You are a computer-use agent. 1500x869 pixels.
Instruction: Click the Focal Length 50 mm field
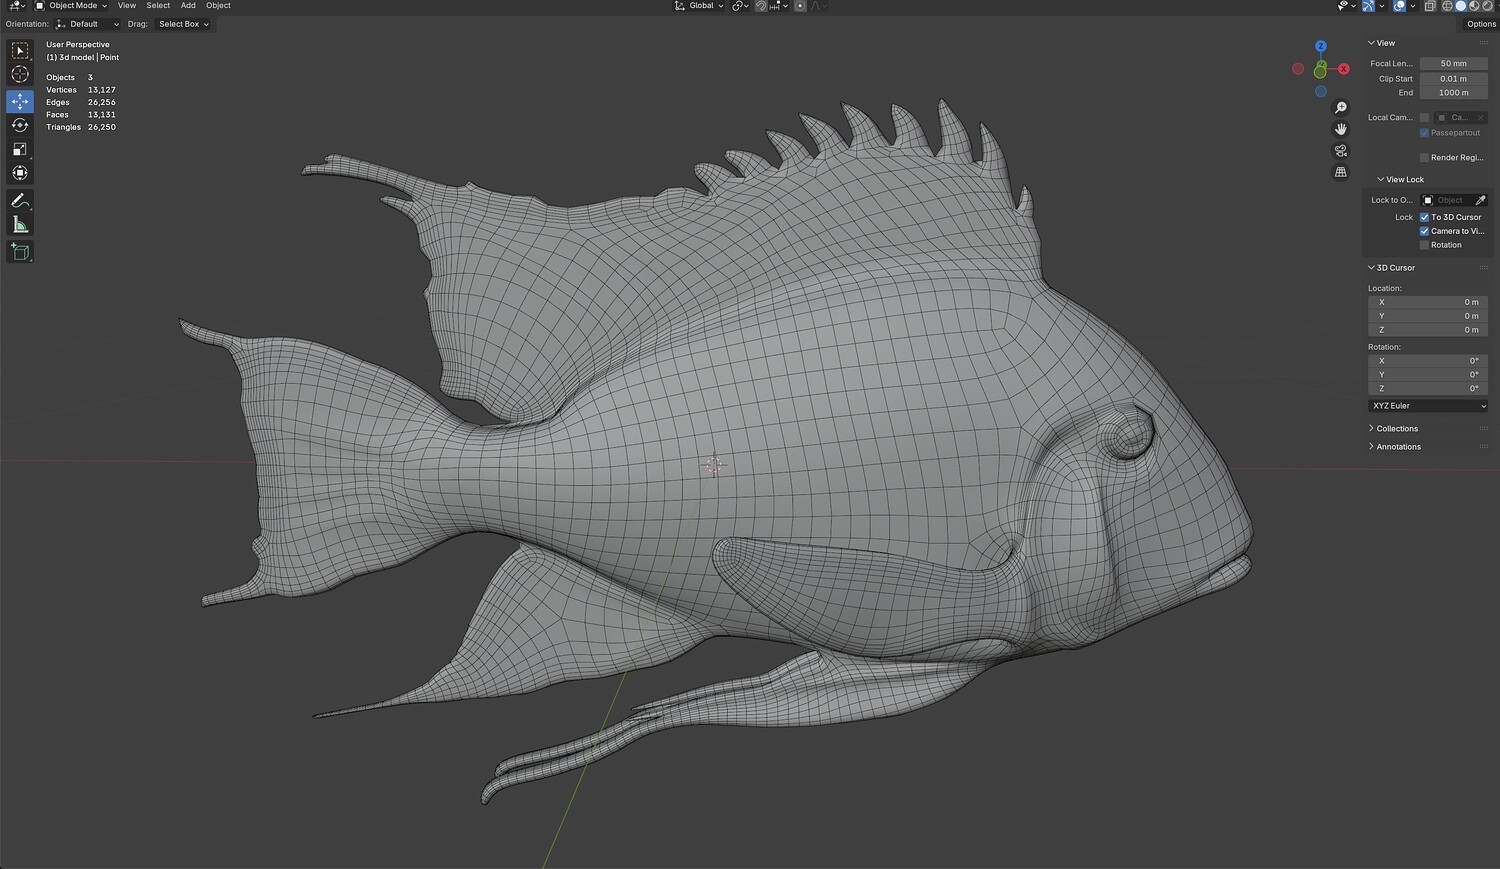click(1453, 64)
